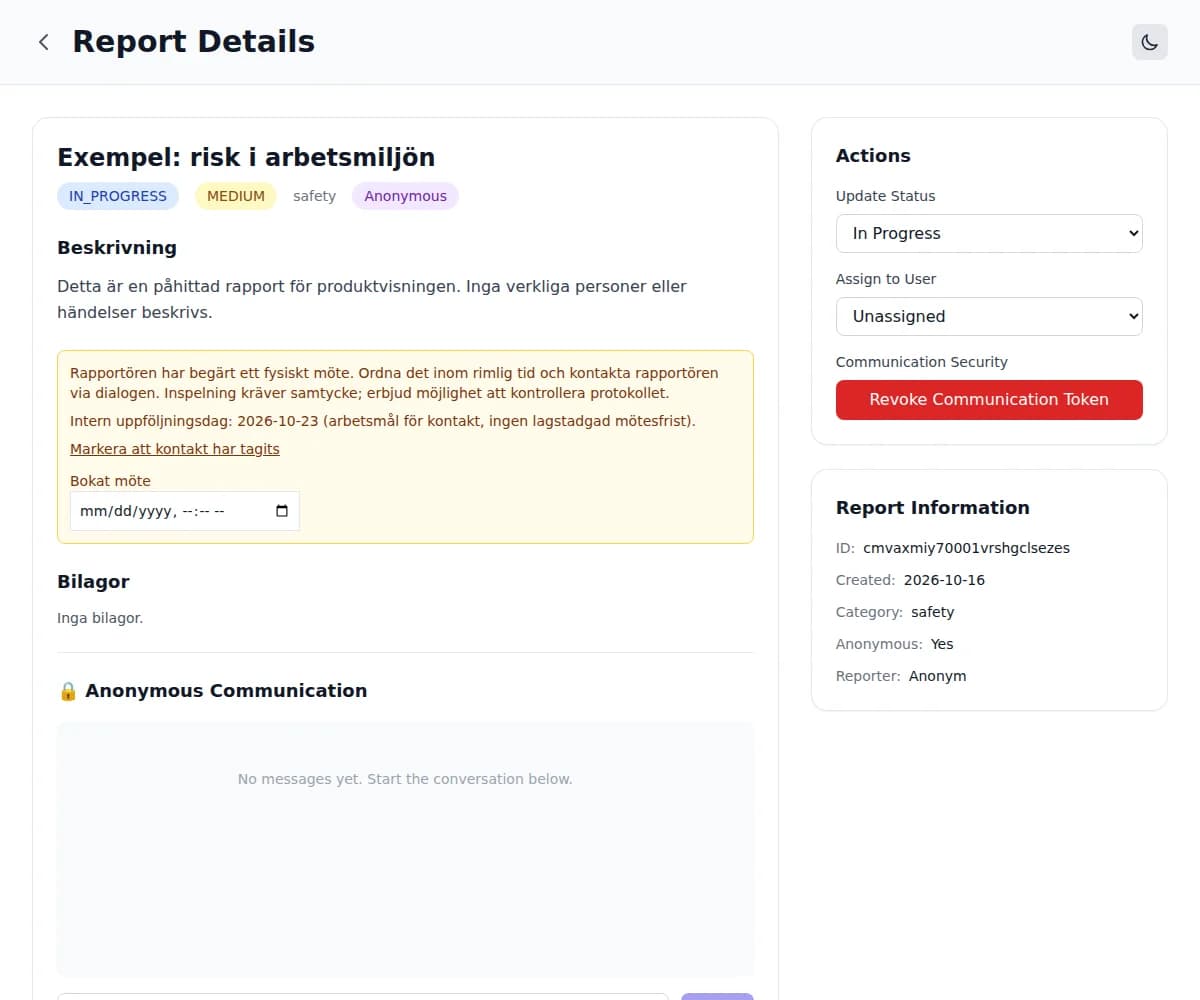
Task: Click the Intern uppföljningsdag 2026-10-23 line
Action: tap(382, 421)
